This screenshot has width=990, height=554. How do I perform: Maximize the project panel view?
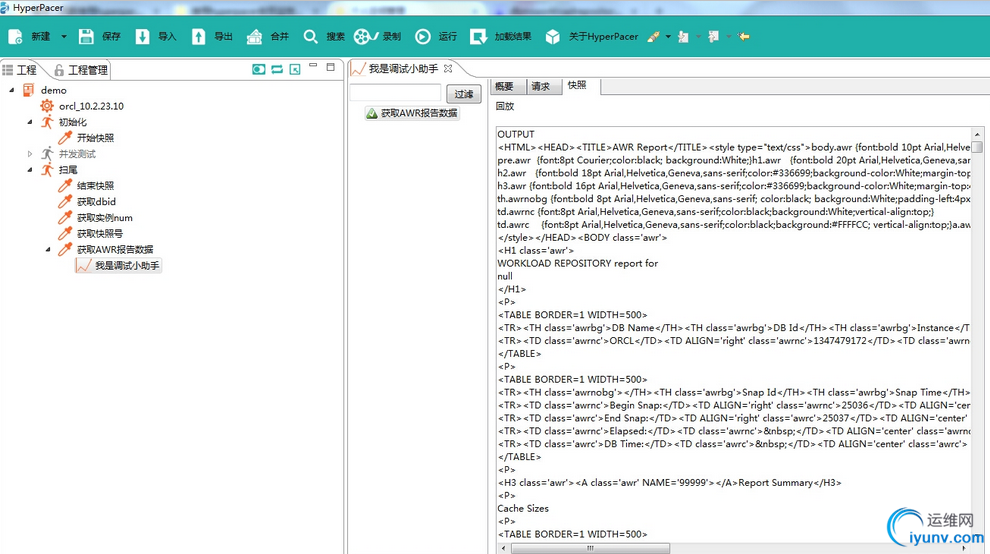coord(330,67)
